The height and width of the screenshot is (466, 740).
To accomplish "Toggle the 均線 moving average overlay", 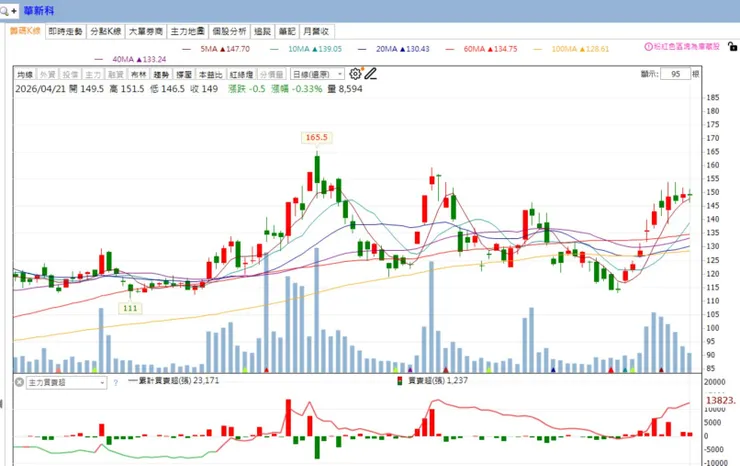I will click(x=25, y=75).
